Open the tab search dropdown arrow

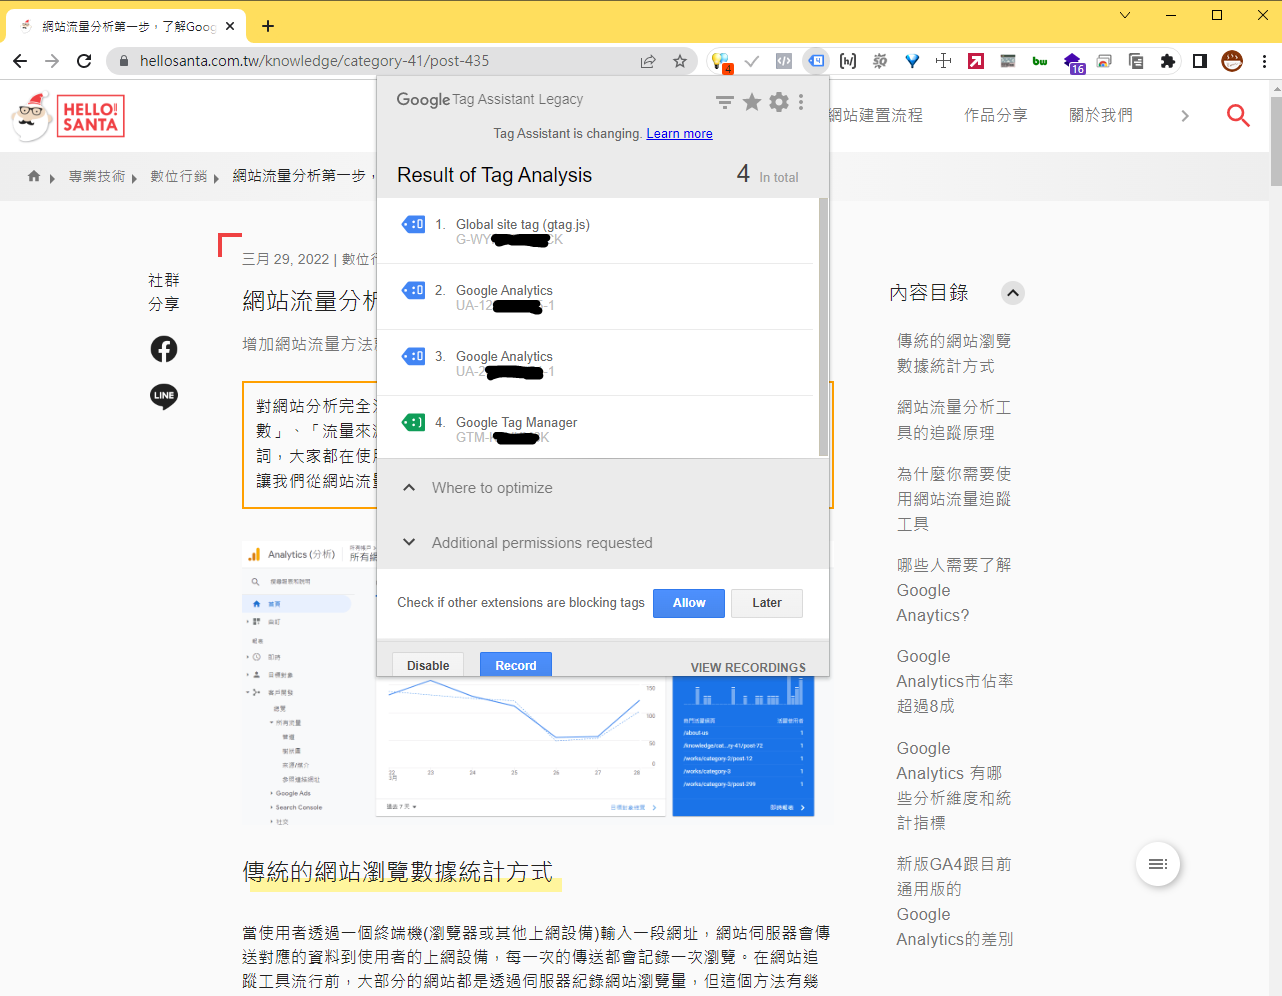[x=1125, y=15]
